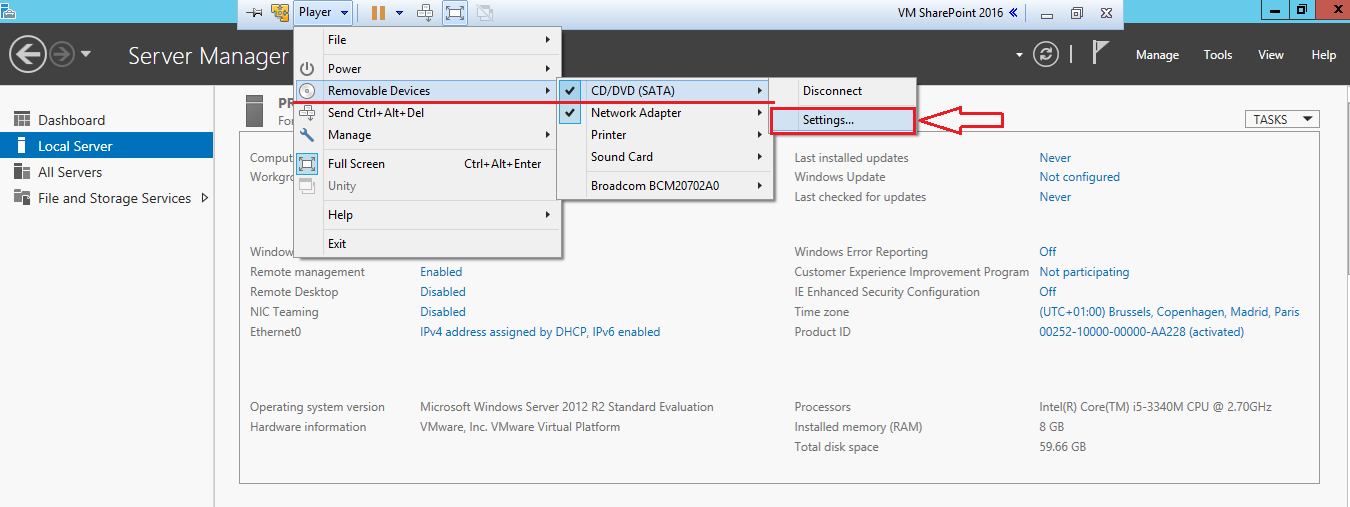Open the notifications flag icon
The width and height of the screenshot is (1350, 507).
[1100, 52]
